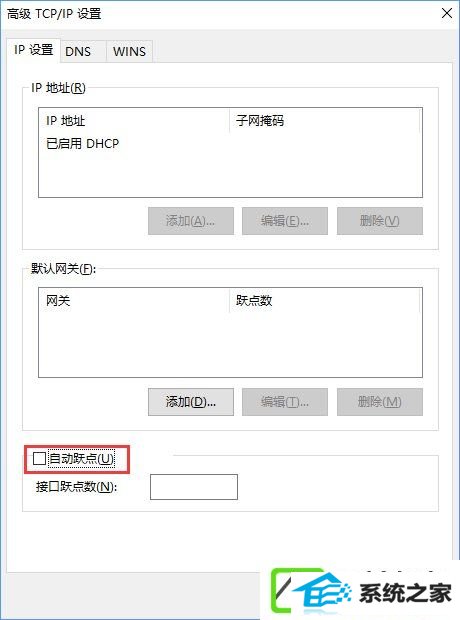460x620 pixels.
Task: Click the 编辑(E)... button
Action: pyautogui.click(x=285, y=221)
